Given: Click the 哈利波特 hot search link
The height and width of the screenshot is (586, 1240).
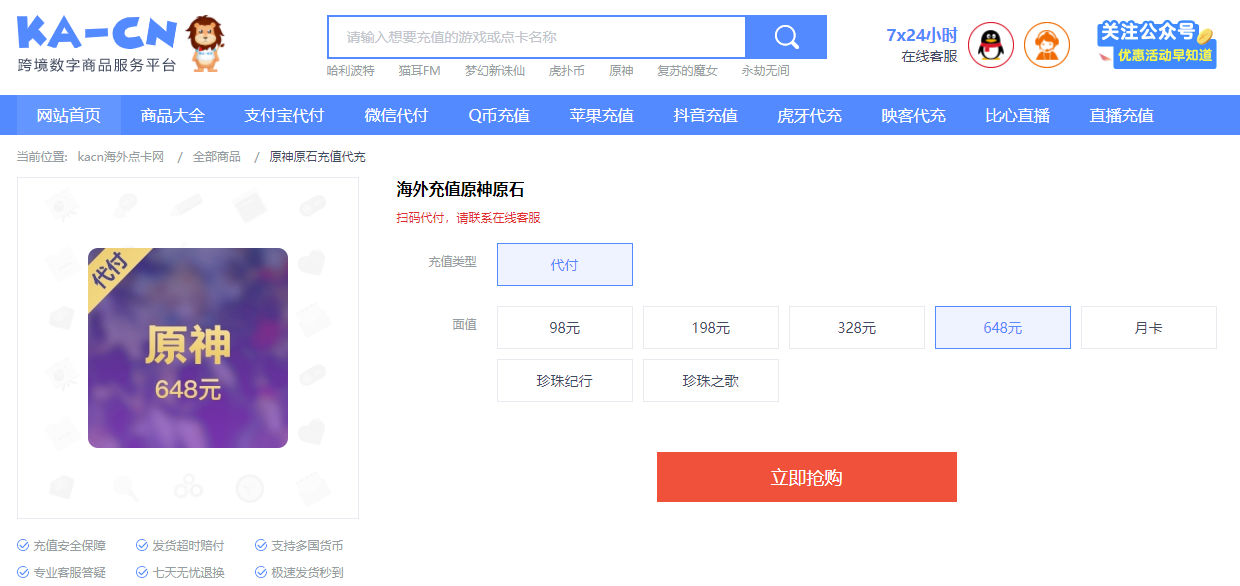Looking at the screenshot, I should pos(351,71).
